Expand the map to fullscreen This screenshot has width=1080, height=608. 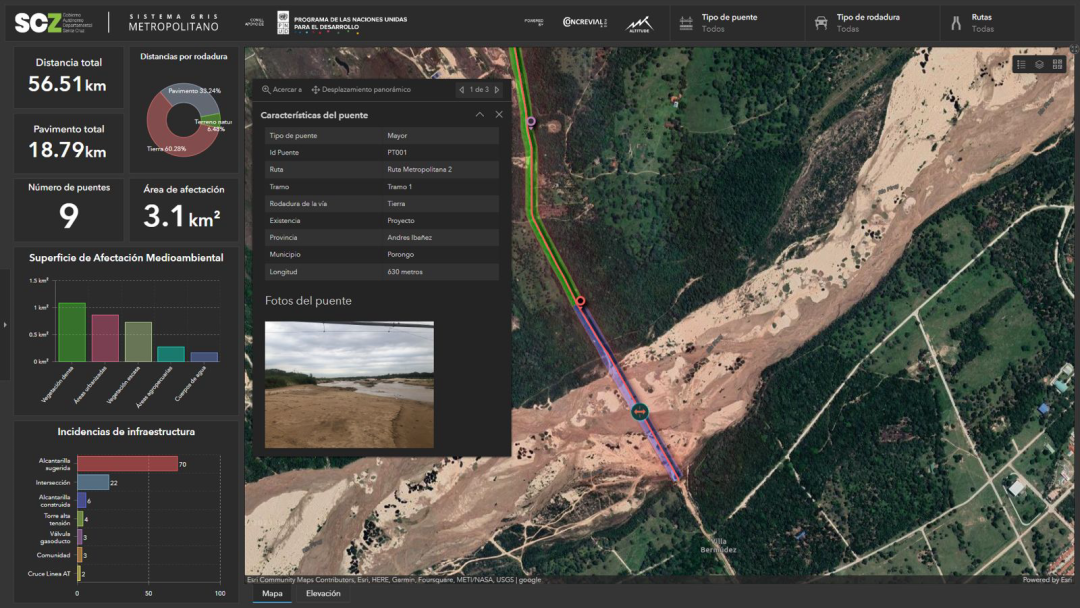(x=1074, y=50)
